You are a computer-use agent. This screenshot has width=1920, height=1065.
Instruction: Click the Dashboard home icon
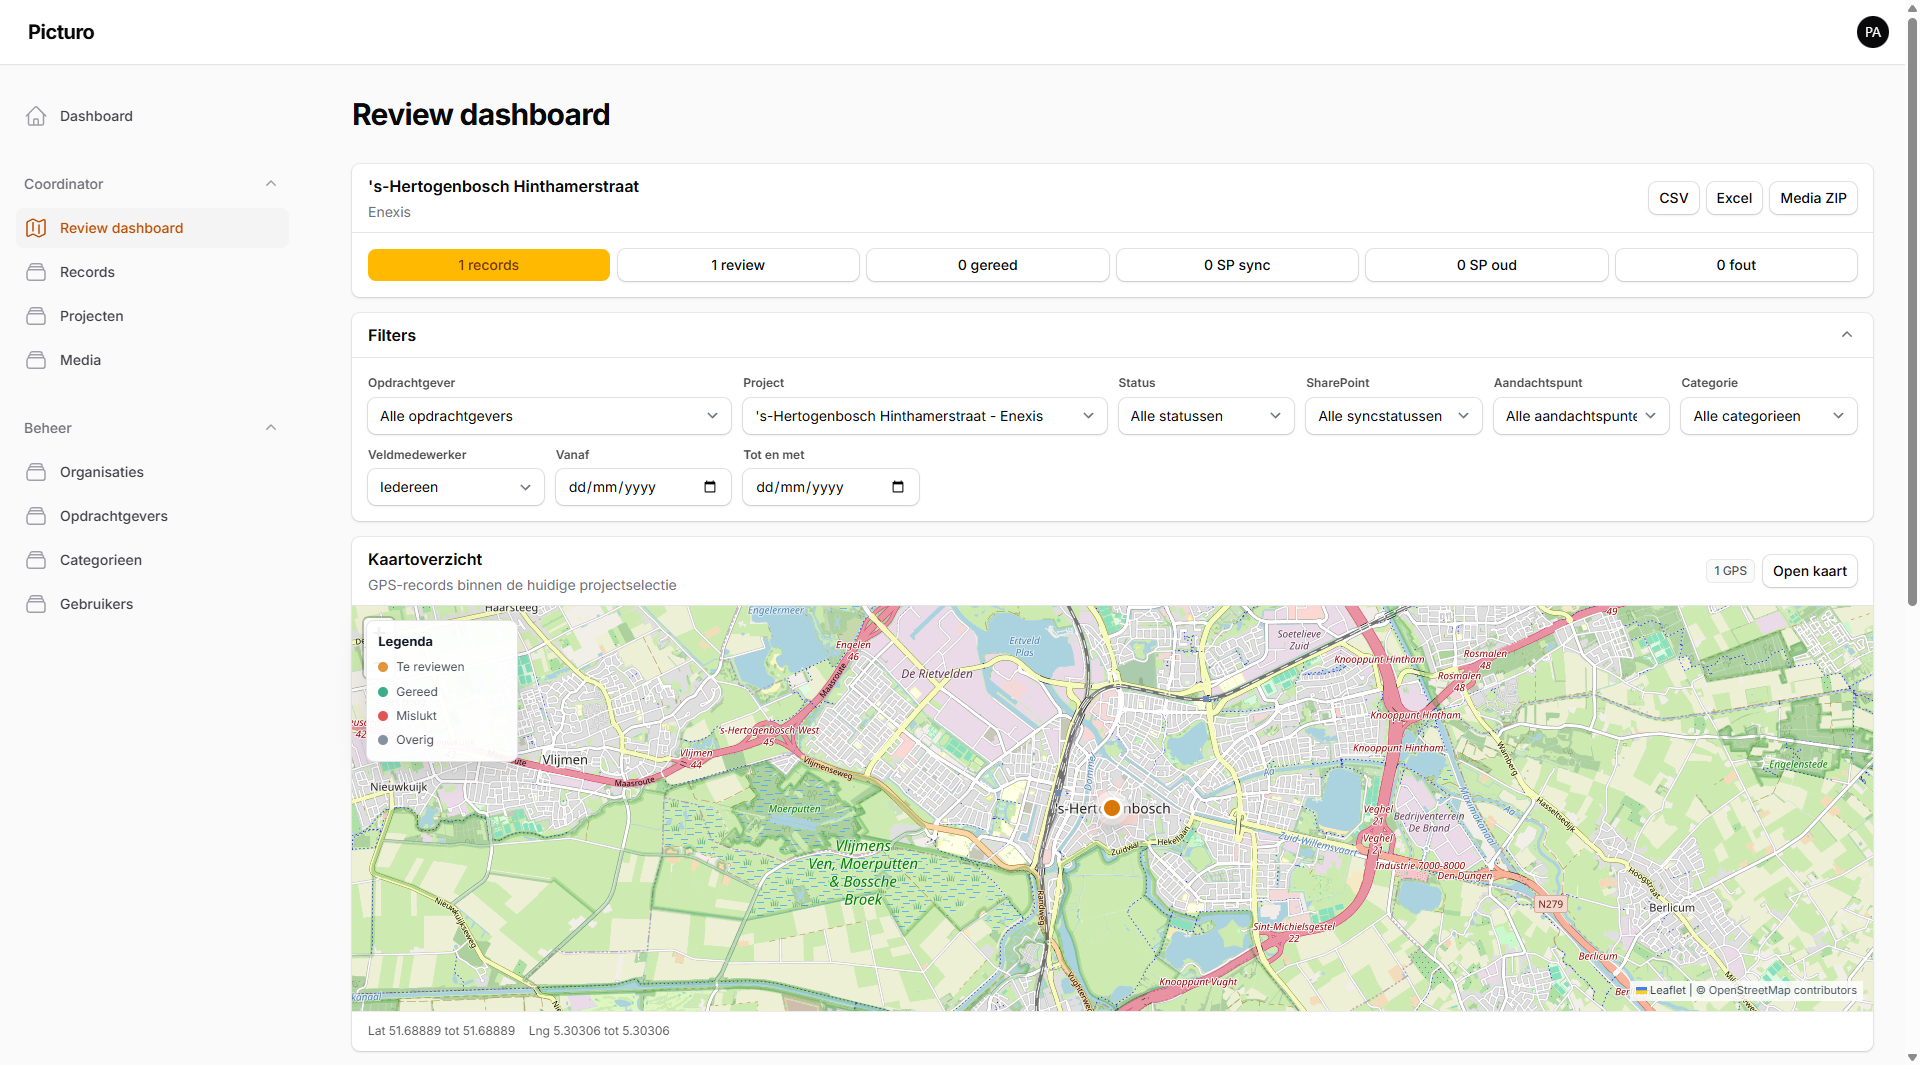point(36,116)
